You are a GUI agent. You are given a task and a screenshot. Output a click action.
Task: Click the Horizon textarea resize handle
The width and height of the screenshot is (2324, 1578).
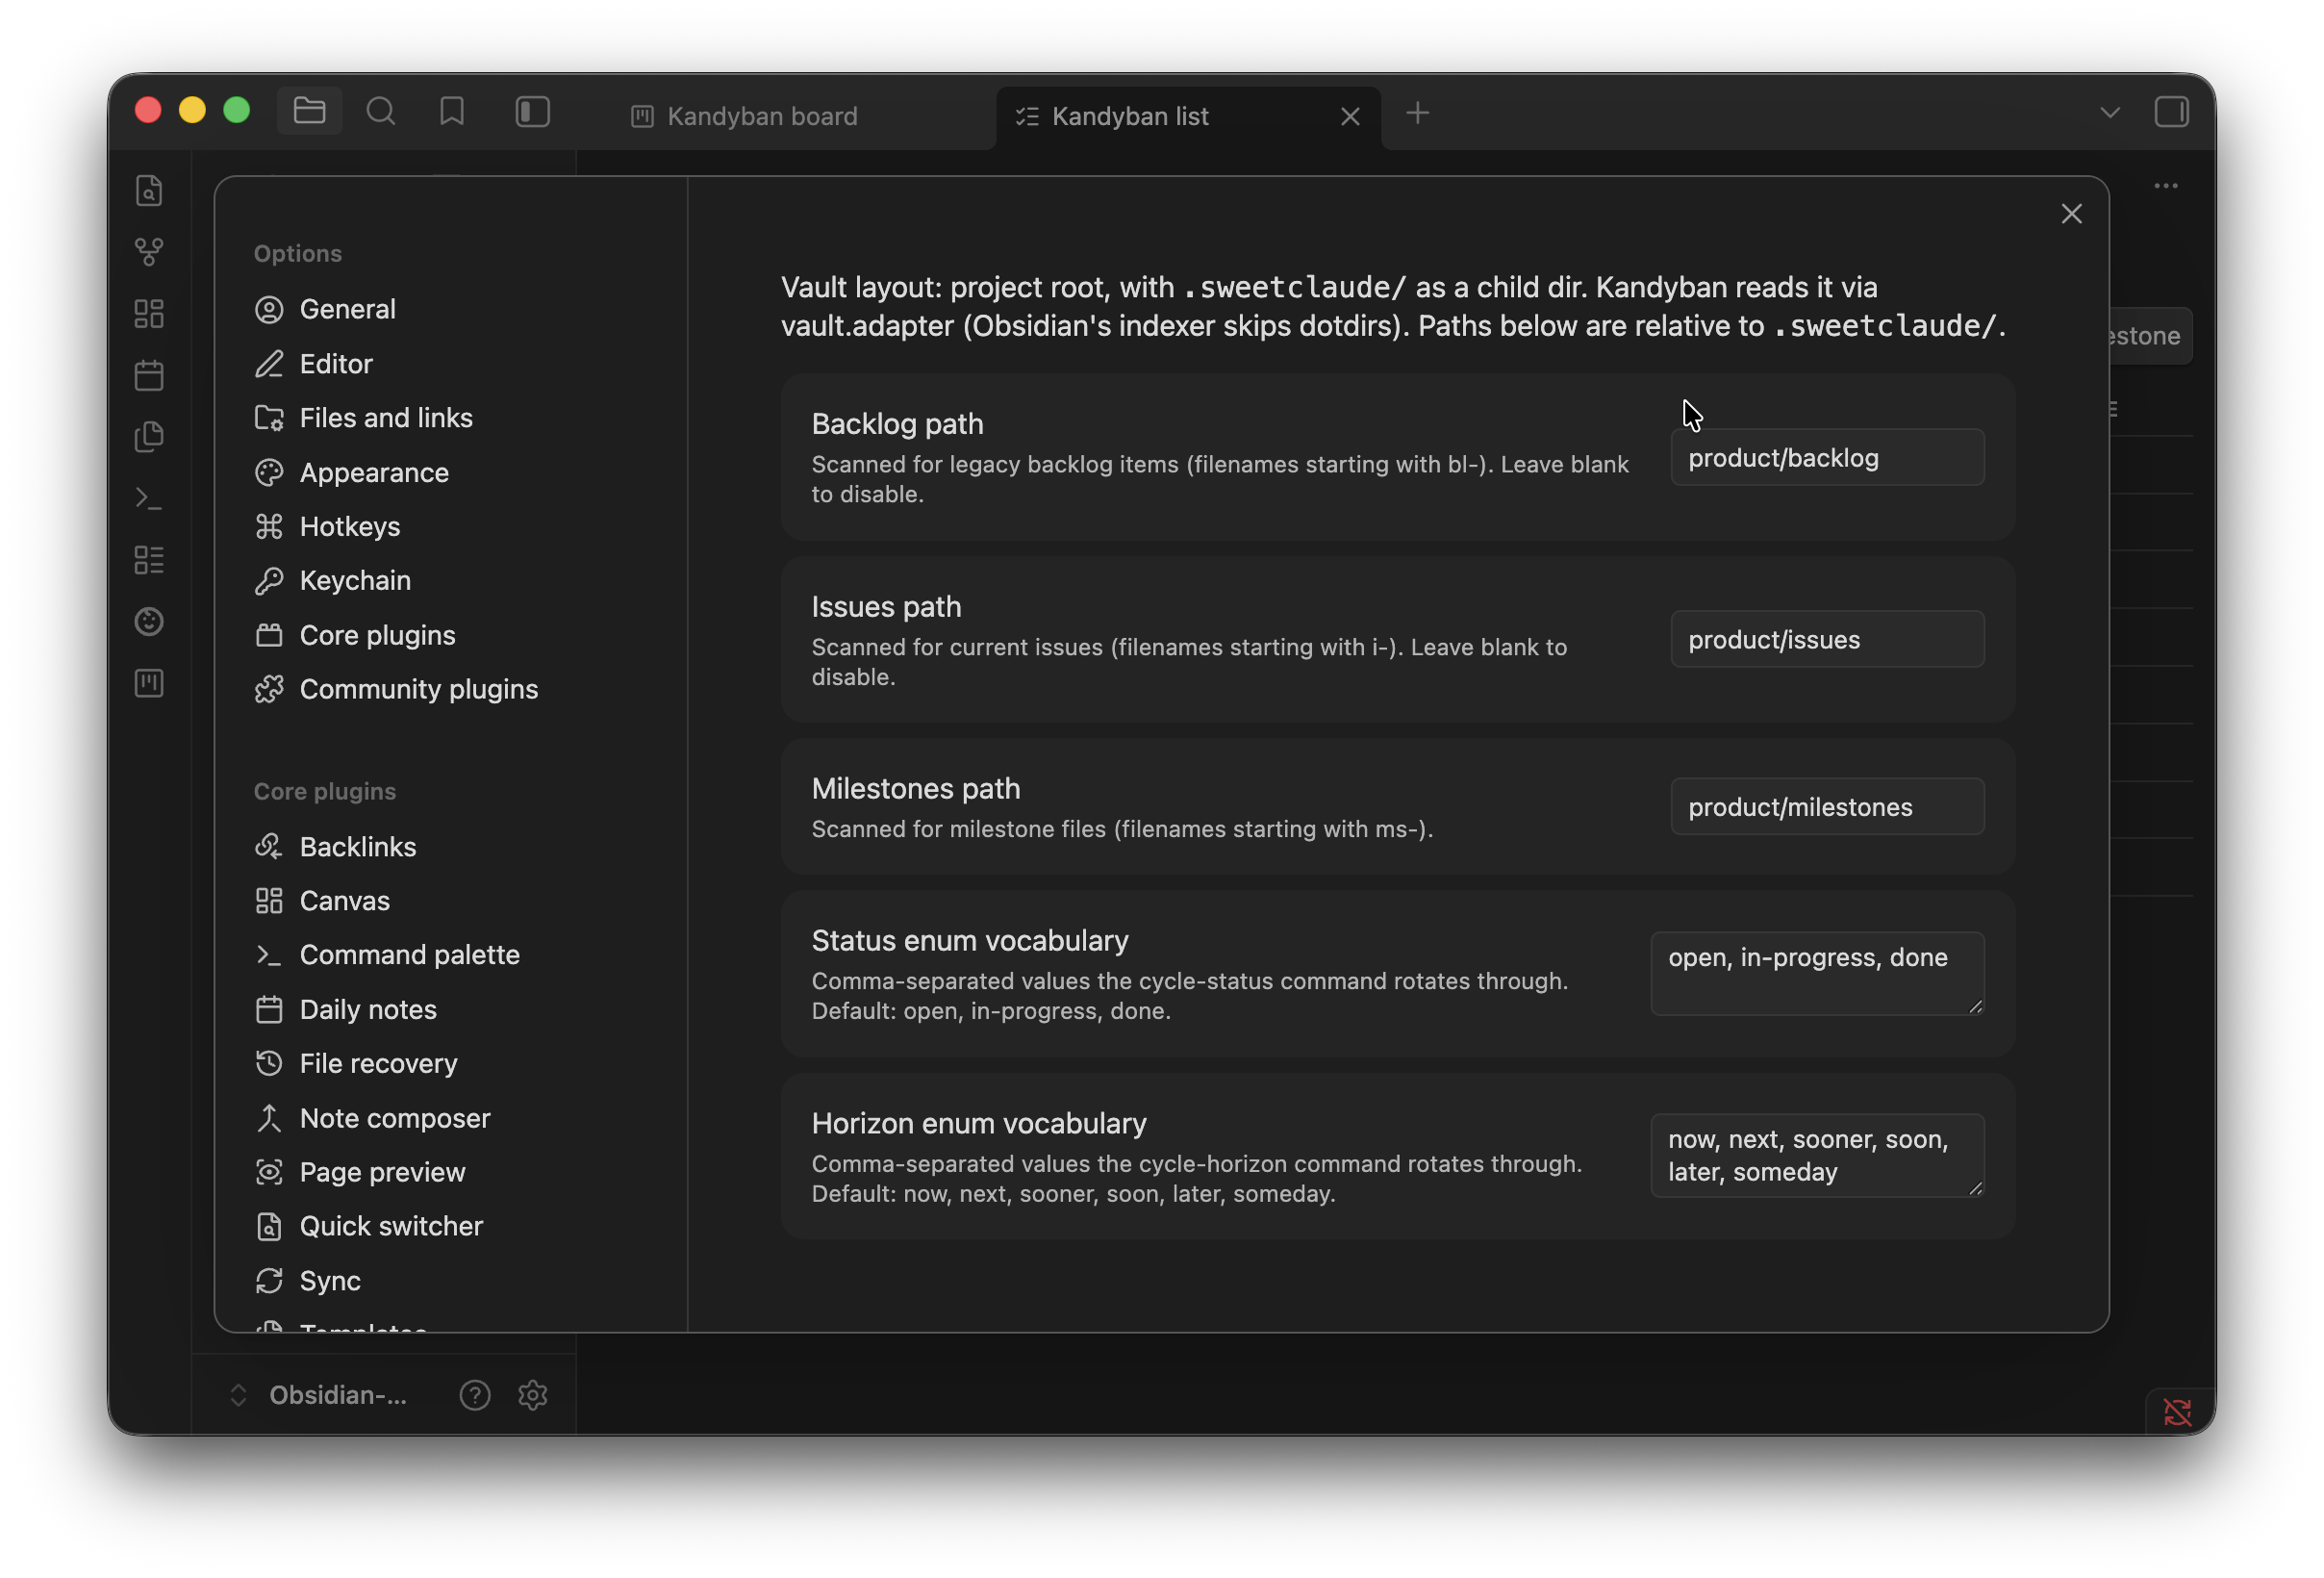[1975, 1189]
